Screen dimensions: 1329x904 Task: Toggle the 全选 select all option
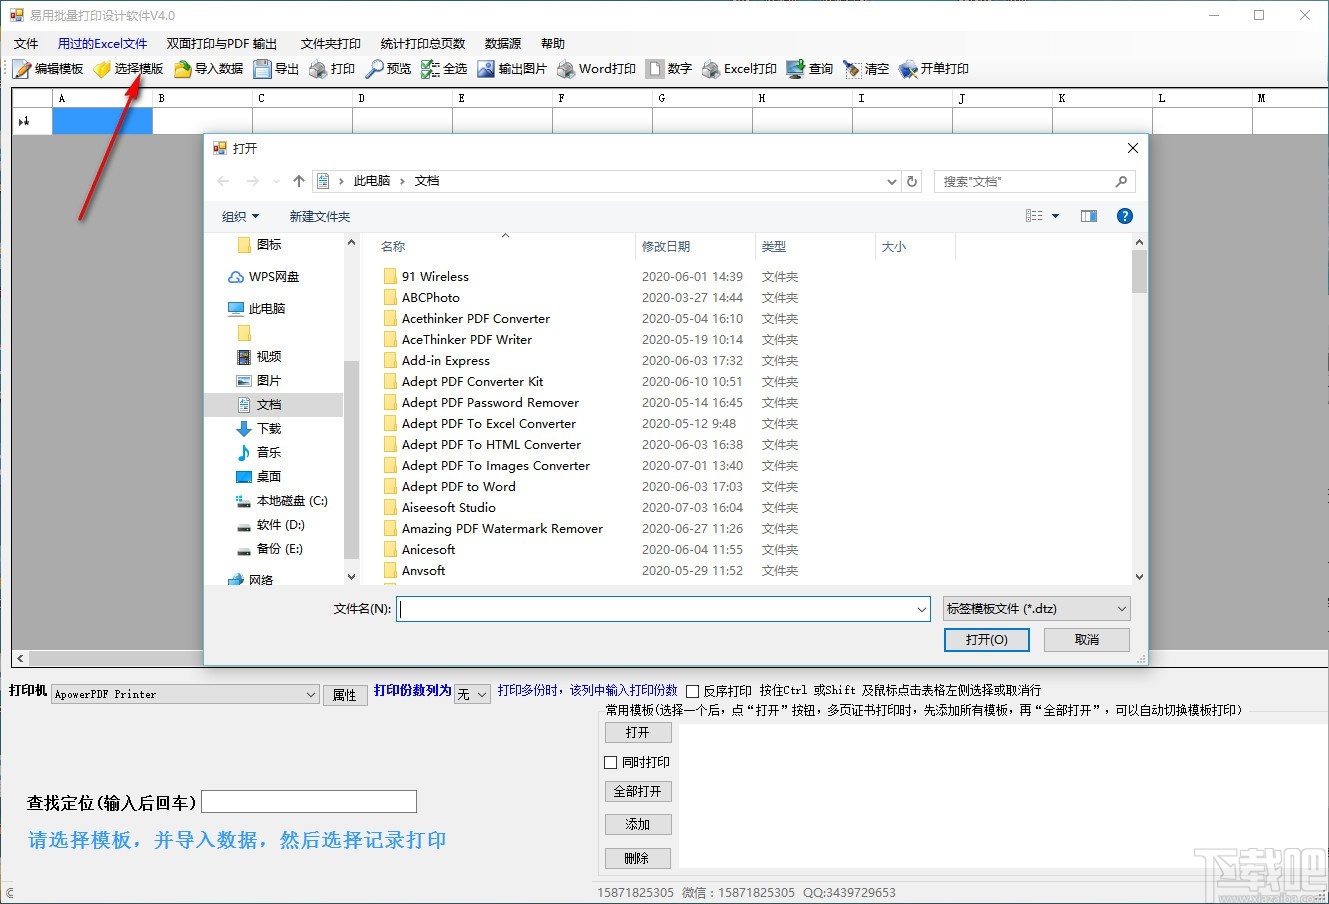click(x=444, y=68)
